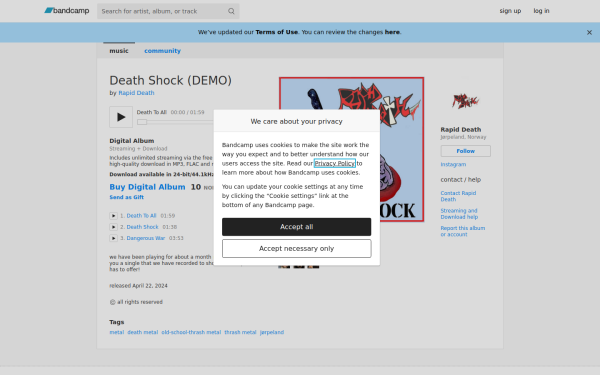Click the 'Digital Album' heading
600x375 pixels.
pos(132,141)
